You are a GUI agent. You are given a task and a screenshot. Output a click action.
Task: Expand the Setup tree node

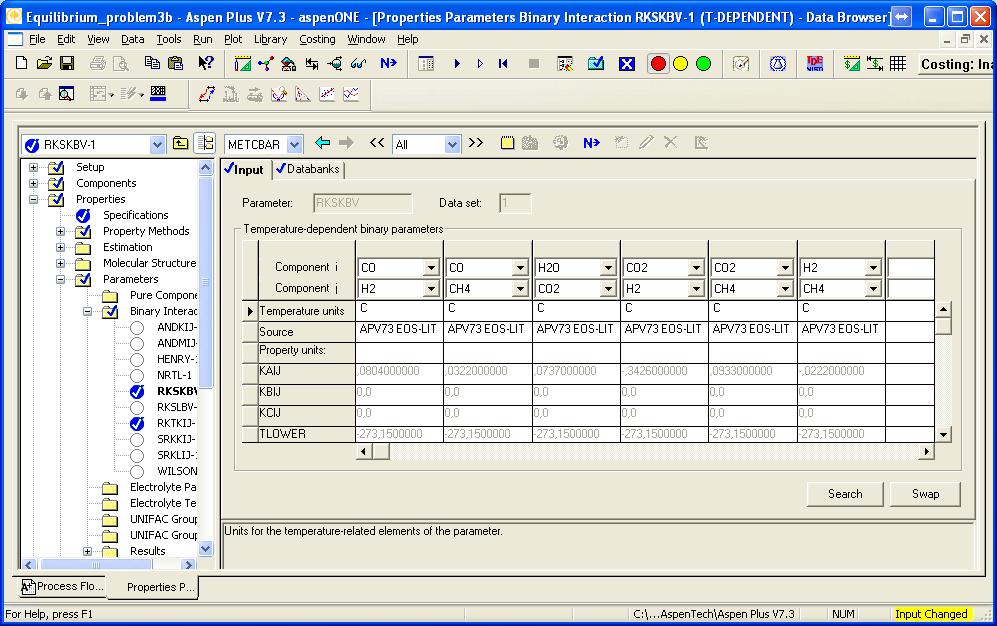[34, 167]
